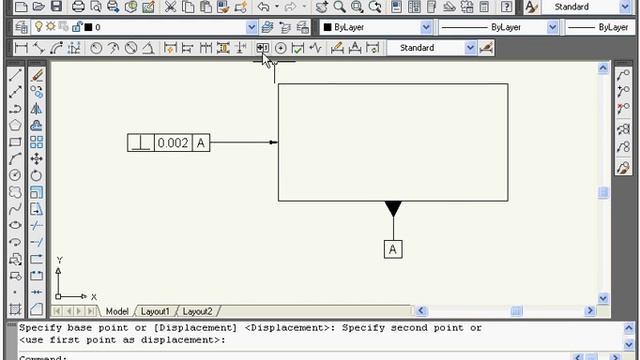This screenshot has height=360, width=640.
Task: Open the Multileader Style manager icon
Action: coord(623,168)
